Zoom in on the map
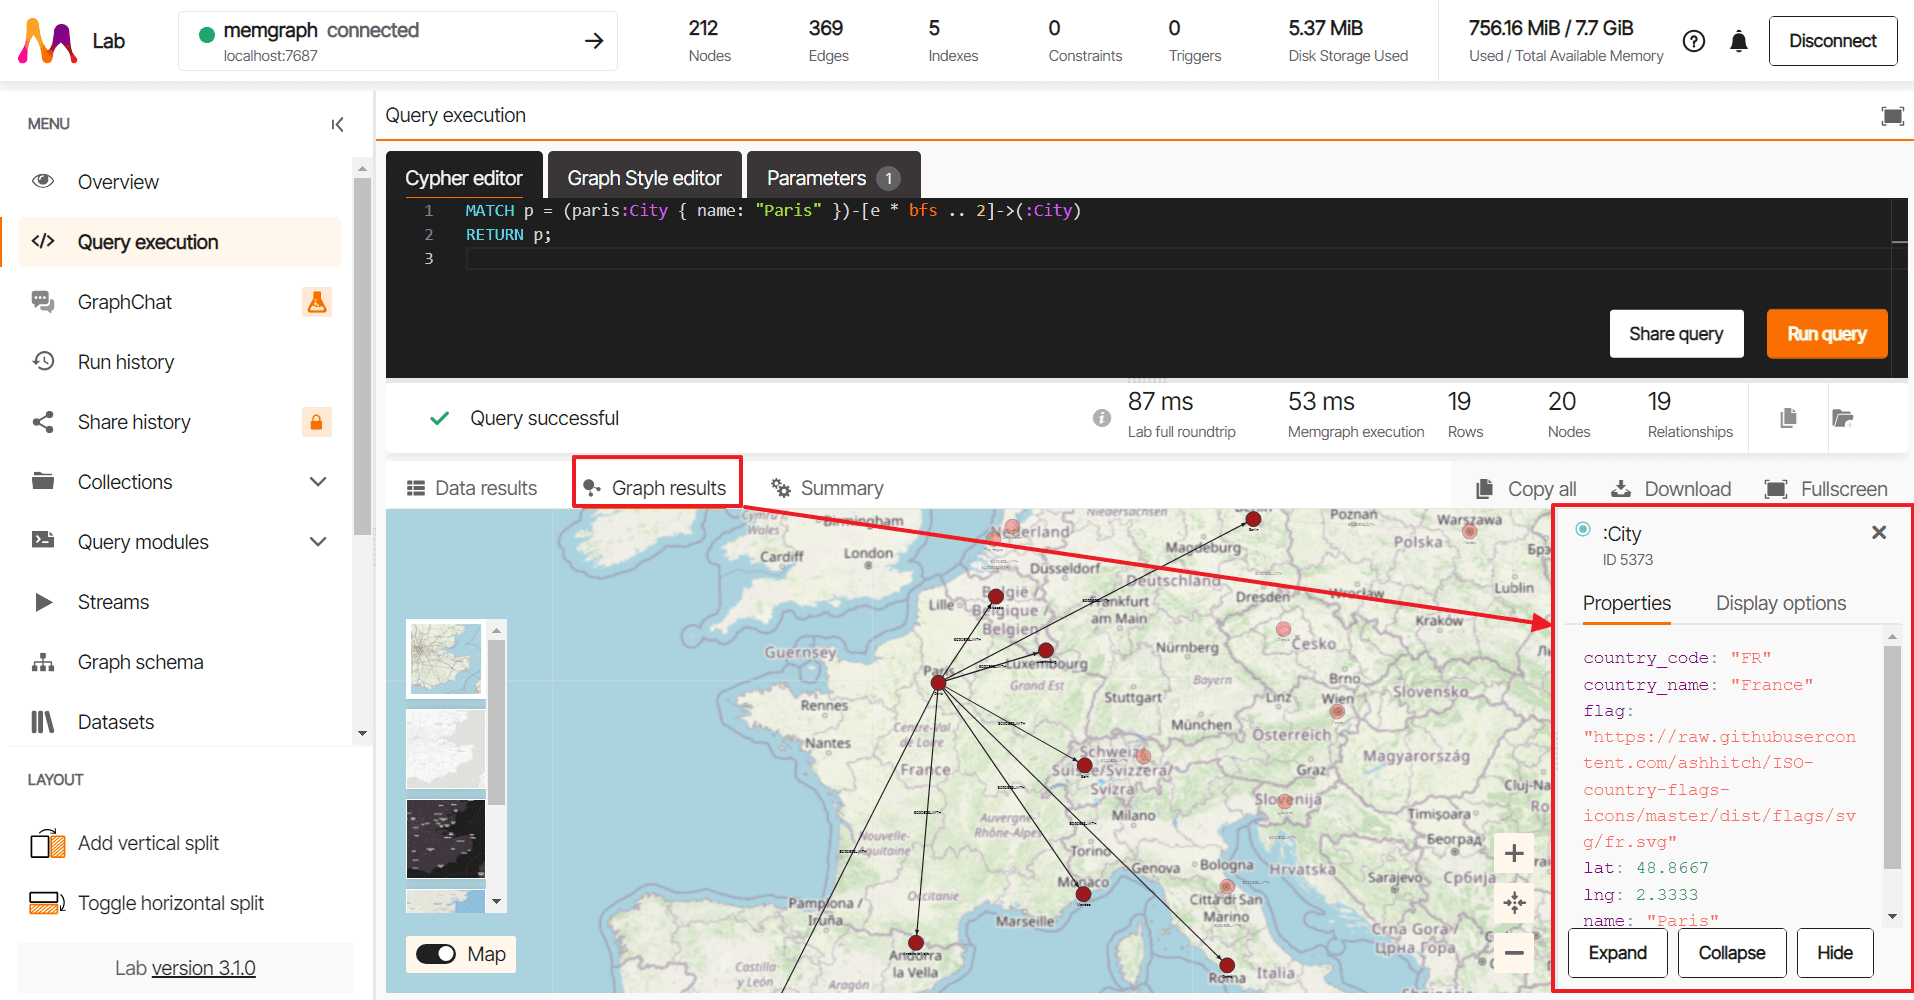Image resolution: width=1914 pixels, height=1000 pixels. [1514, 853]
